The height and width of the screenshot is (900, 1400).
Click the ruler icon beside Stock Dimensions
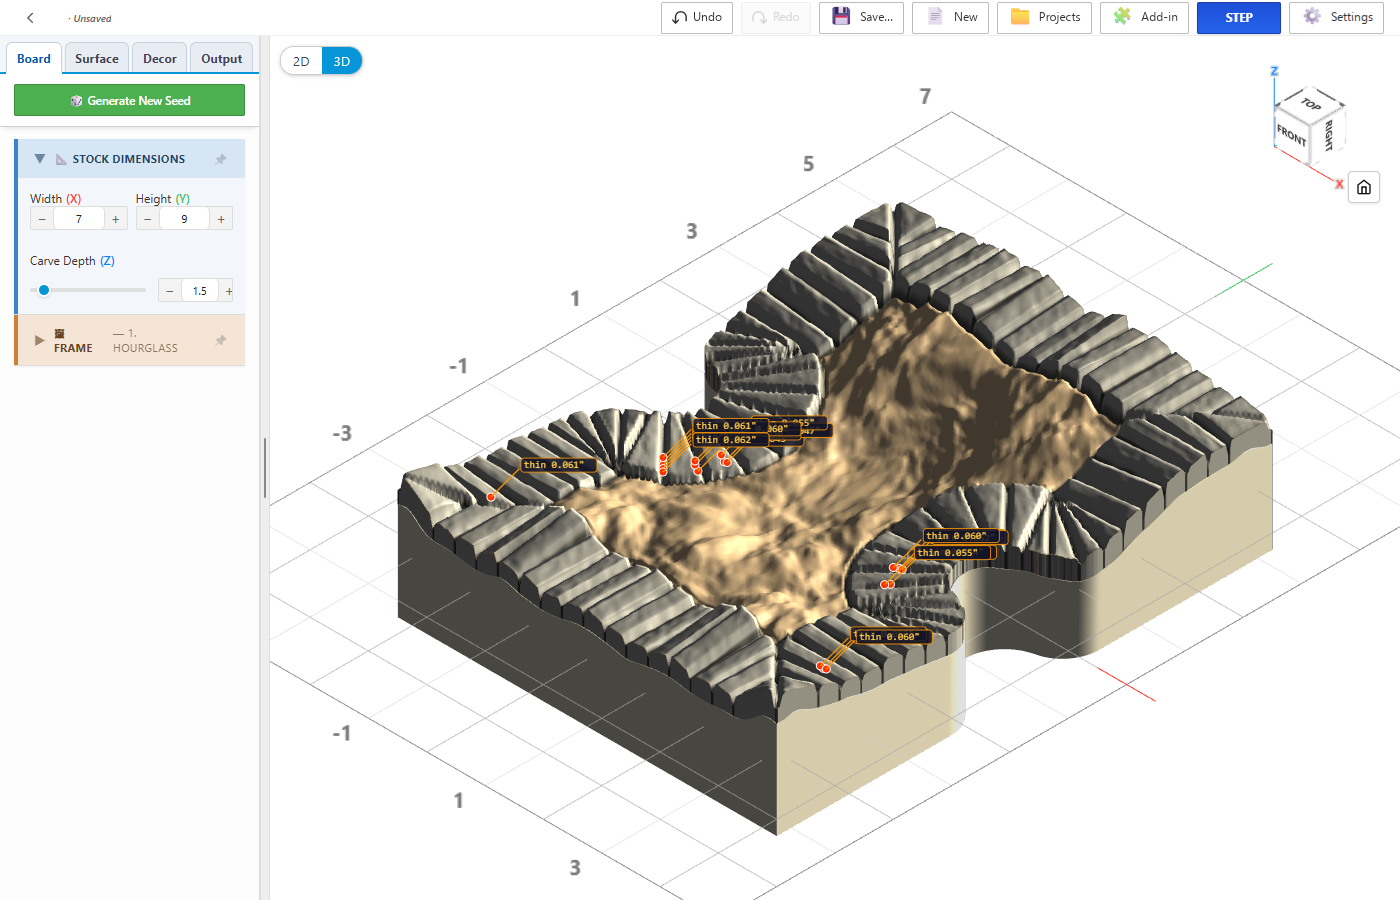[x=61, y=159]
